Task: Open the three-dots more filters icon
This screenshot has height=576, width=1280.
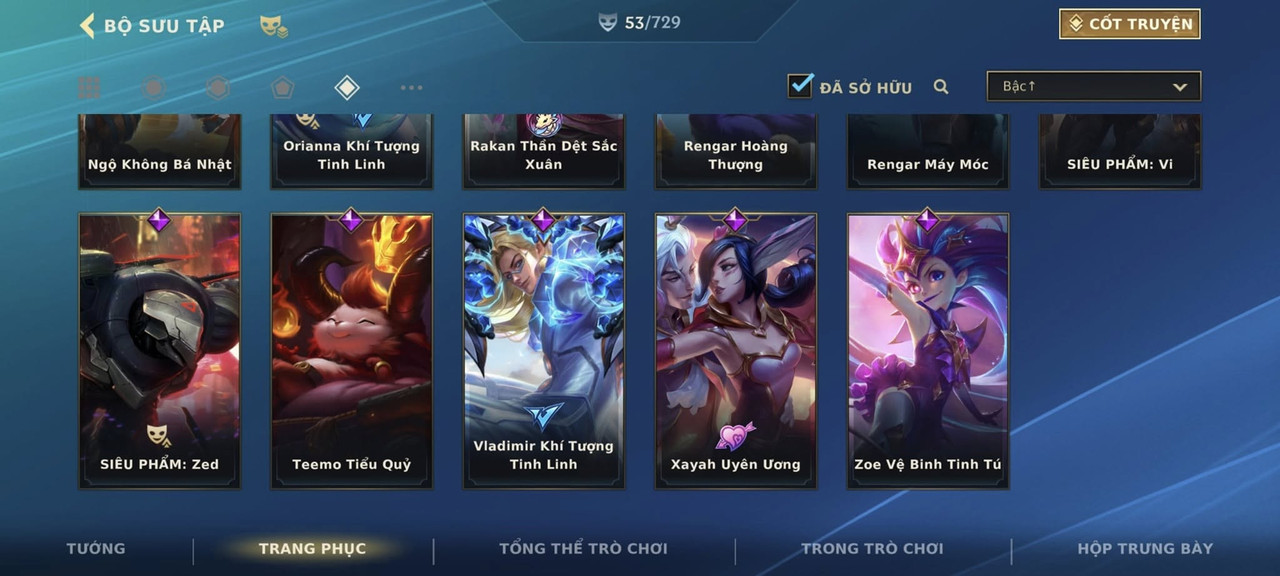Action: (411, 88)
